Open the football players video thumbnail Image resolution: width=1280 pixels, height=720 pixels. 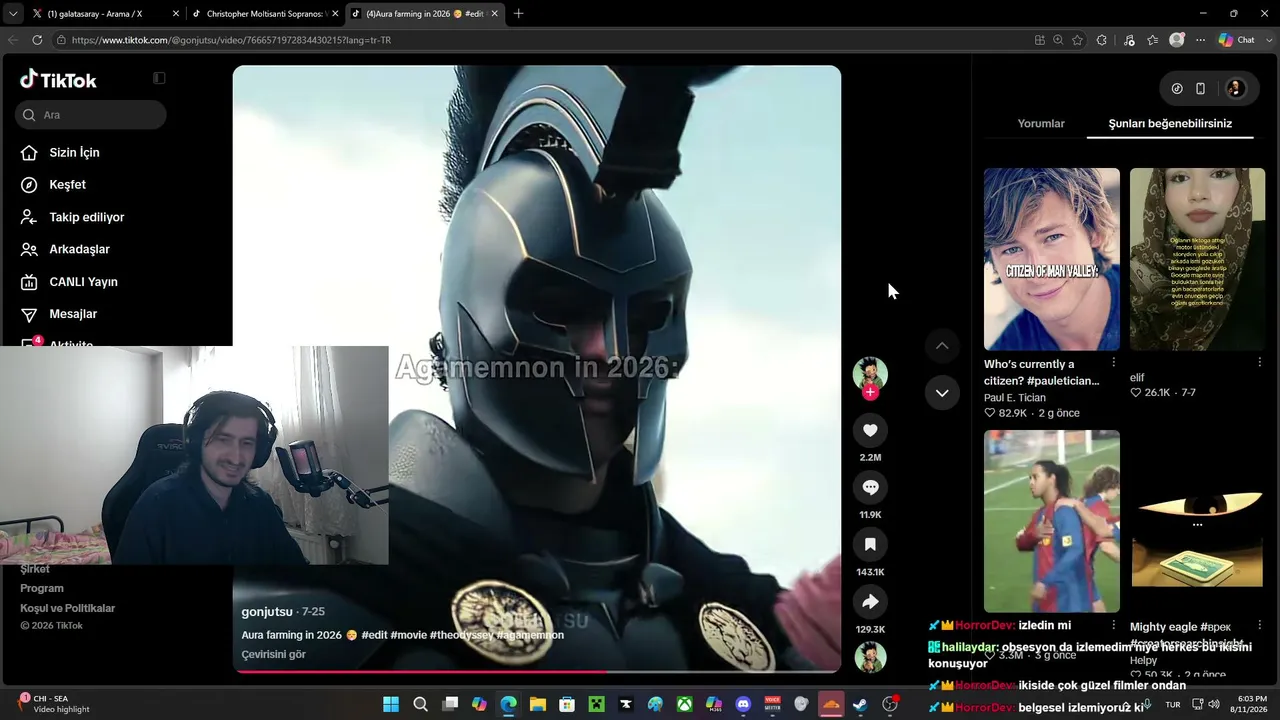coord(1052,521)
